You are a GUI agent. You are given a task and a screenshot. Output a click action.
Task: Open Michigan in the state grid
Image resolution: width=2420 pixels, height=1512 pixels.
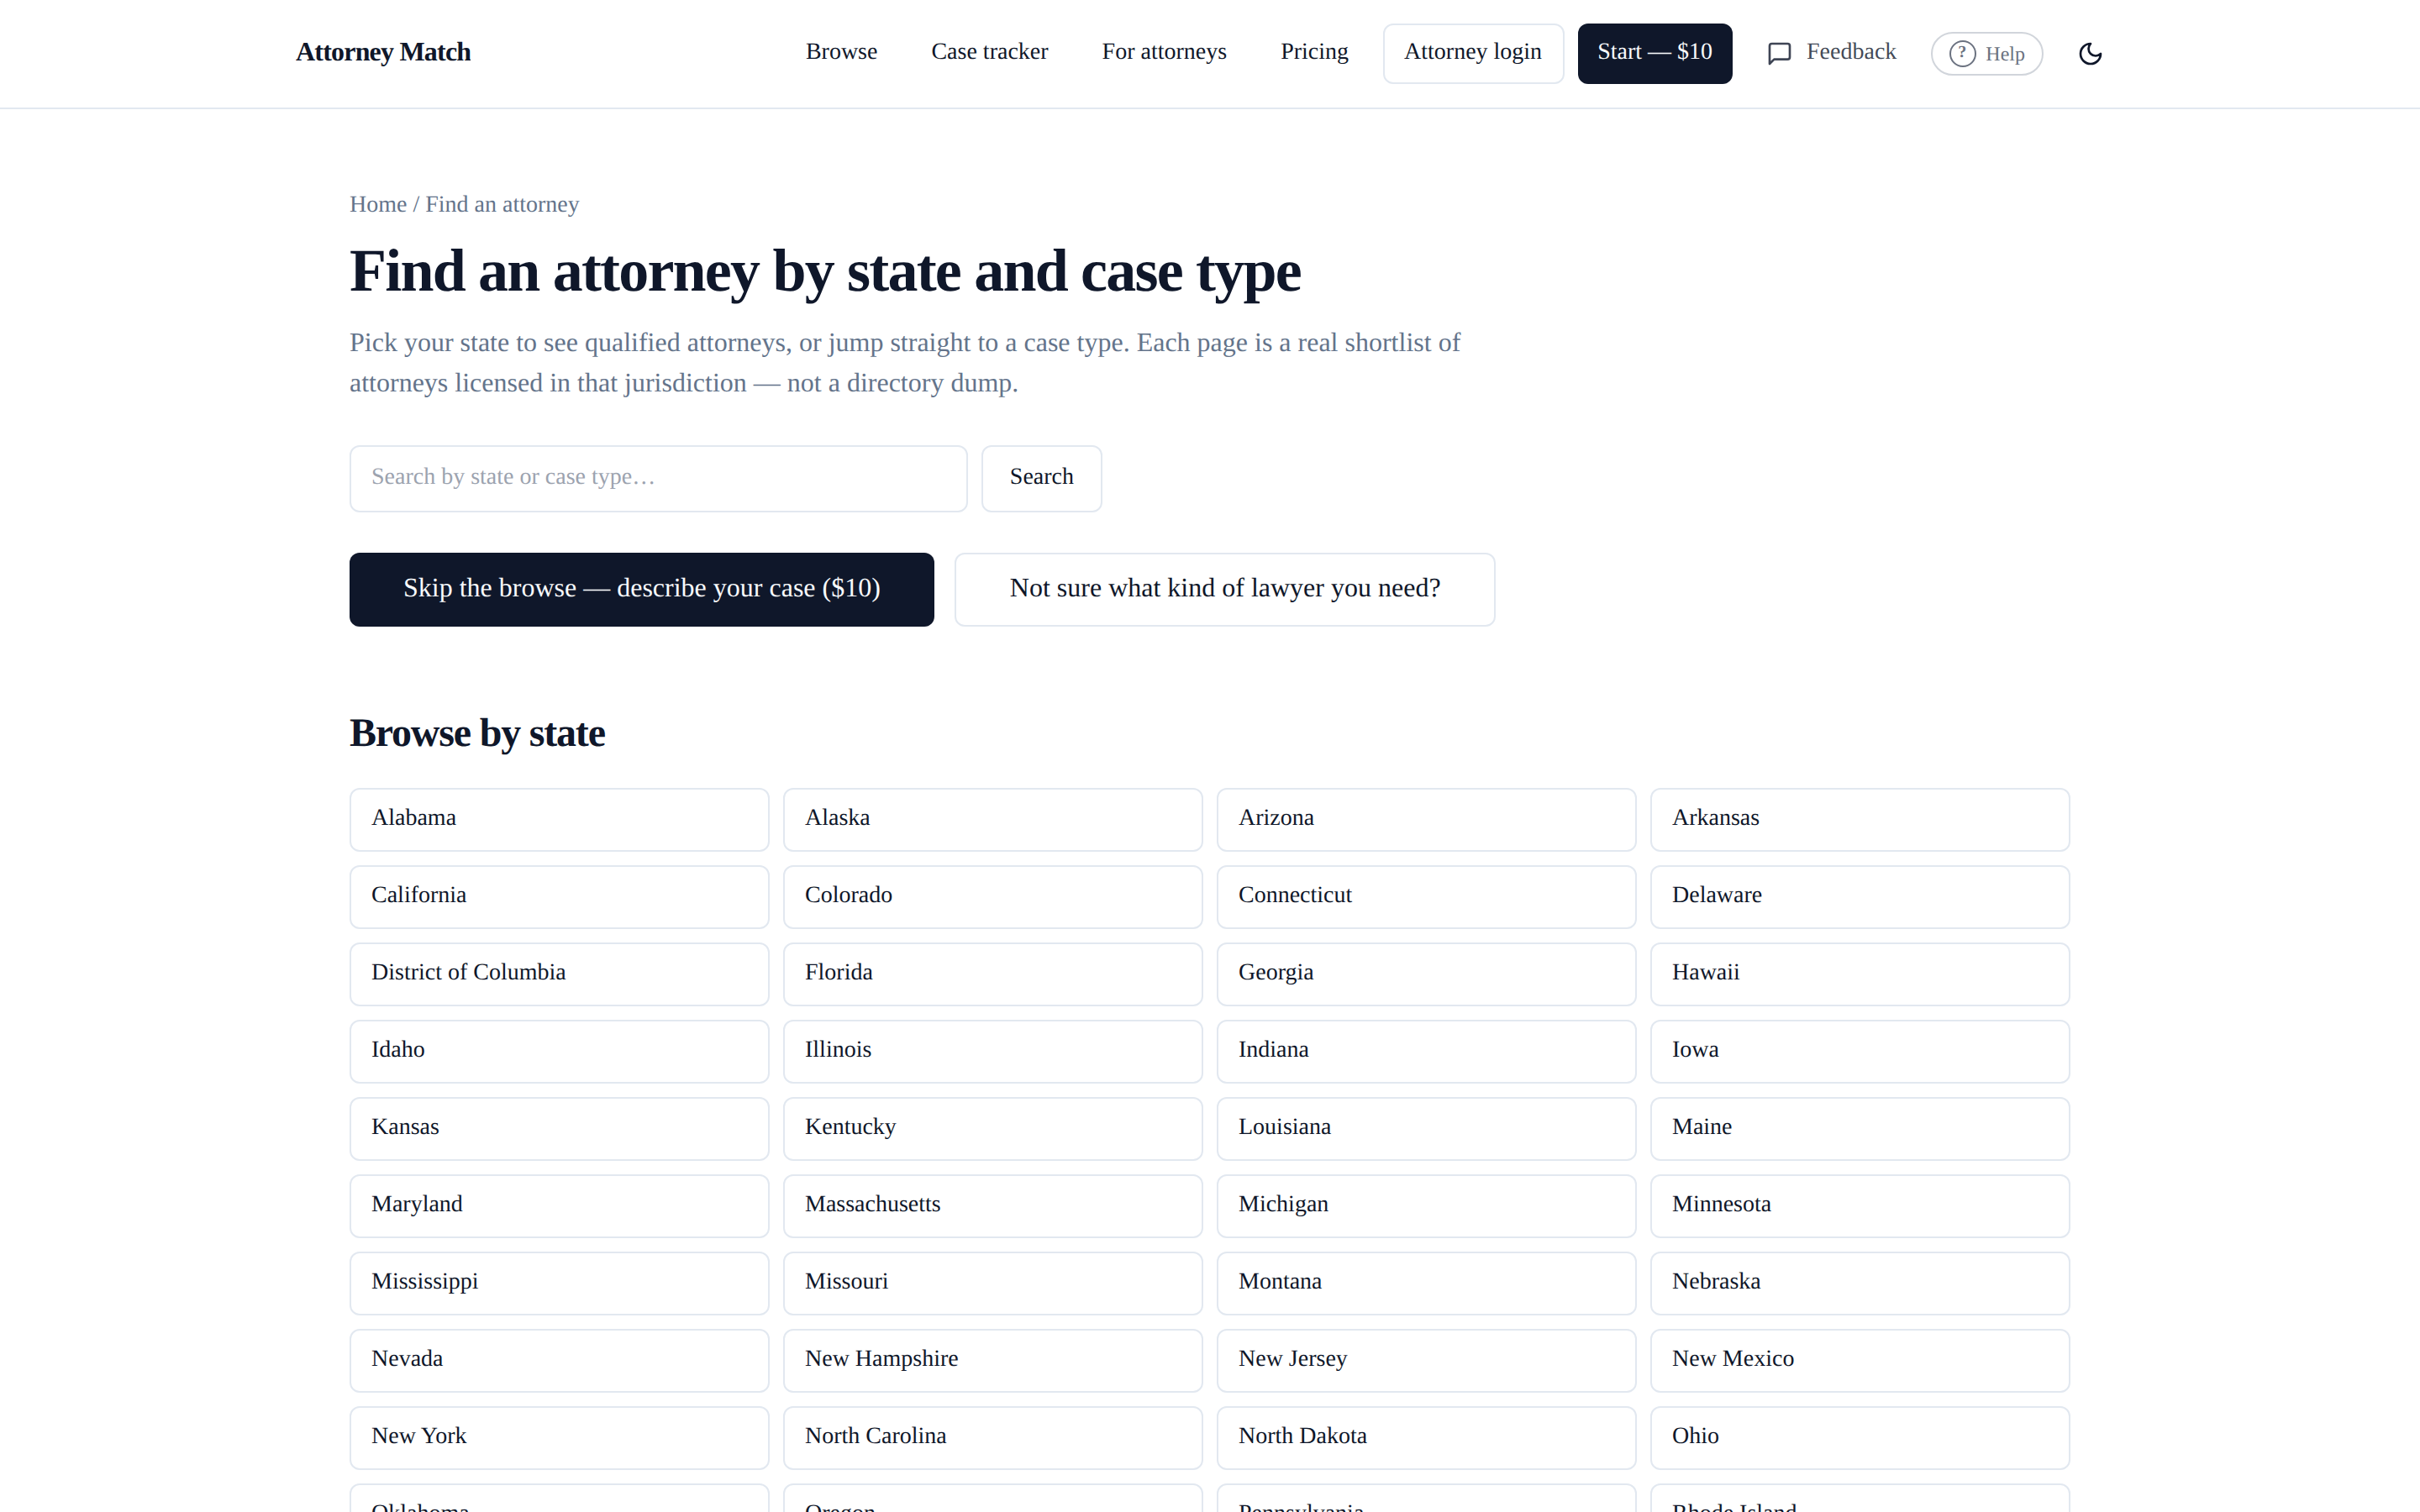pyautogui.click(x=1426, y=1206)
